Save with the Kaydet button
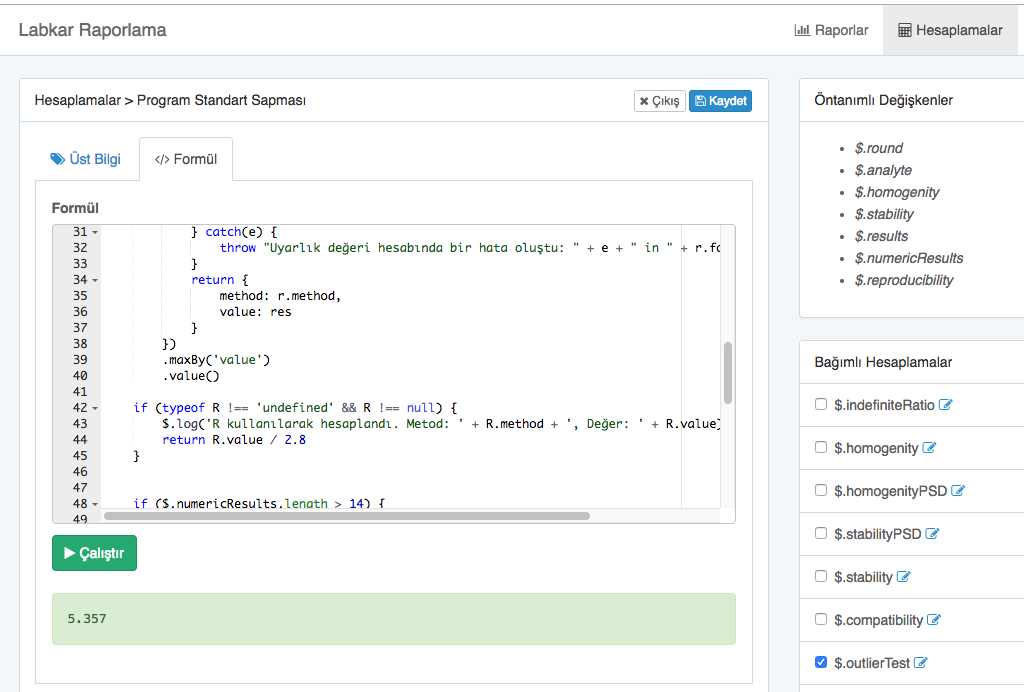The width and height of the screenshot is (1024, 692). (x=720, y=101)
